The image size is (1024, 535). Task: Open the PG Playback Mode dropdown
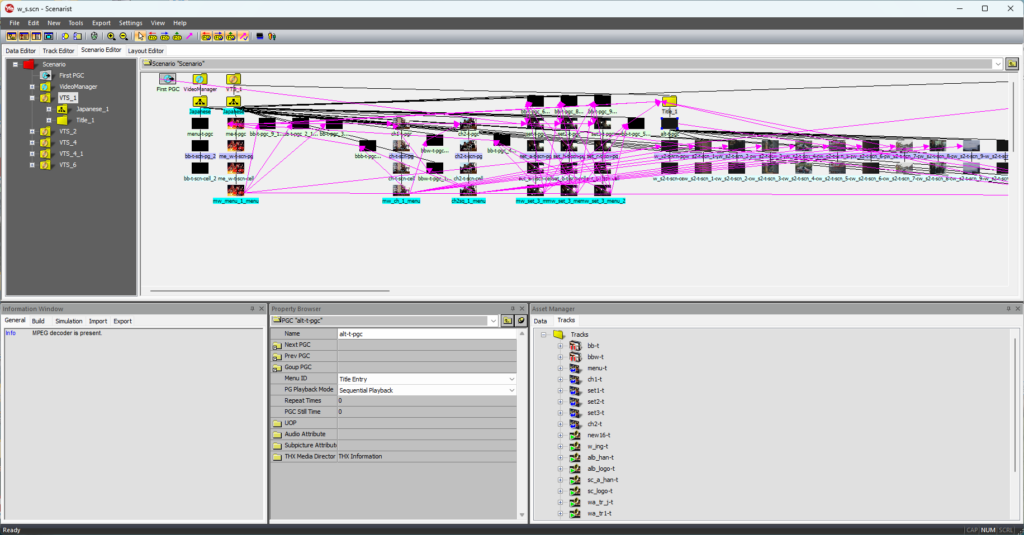click(x=511, y=390)
